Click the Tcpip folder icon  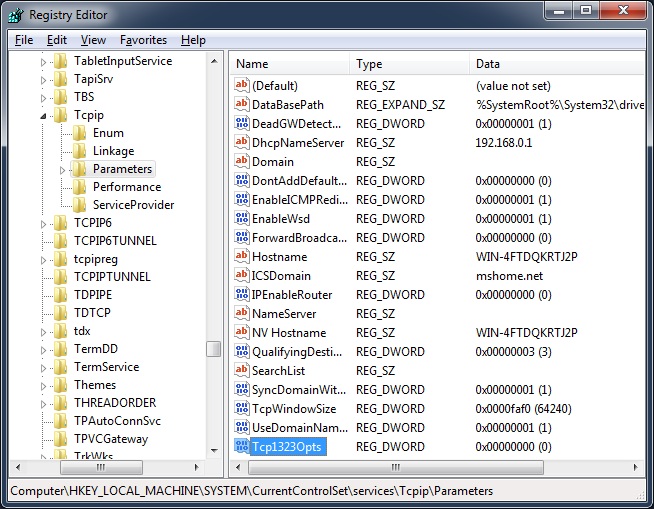pos(61,115)
